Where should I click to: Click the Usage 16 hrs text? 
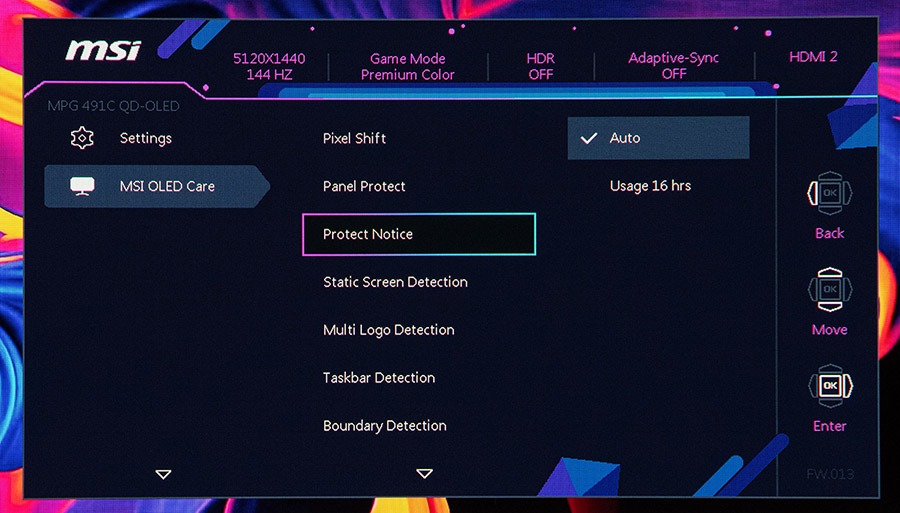pyautogui.click(x=650, y=186)
